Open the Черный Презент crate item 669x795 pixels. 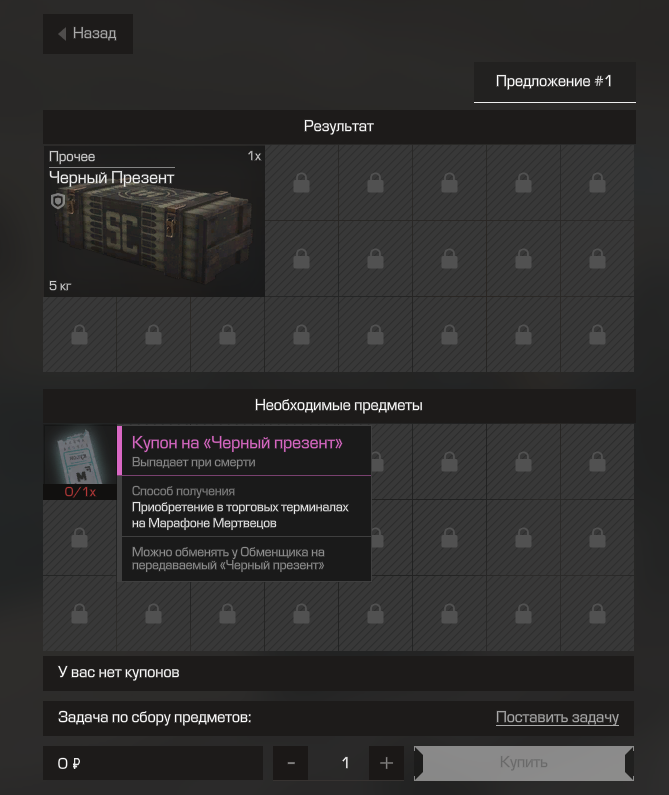pos(154,221)
